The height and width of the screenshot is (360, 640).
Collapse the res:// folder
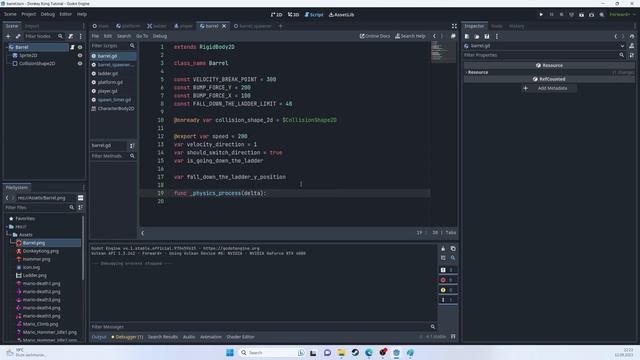pos(7,227)
